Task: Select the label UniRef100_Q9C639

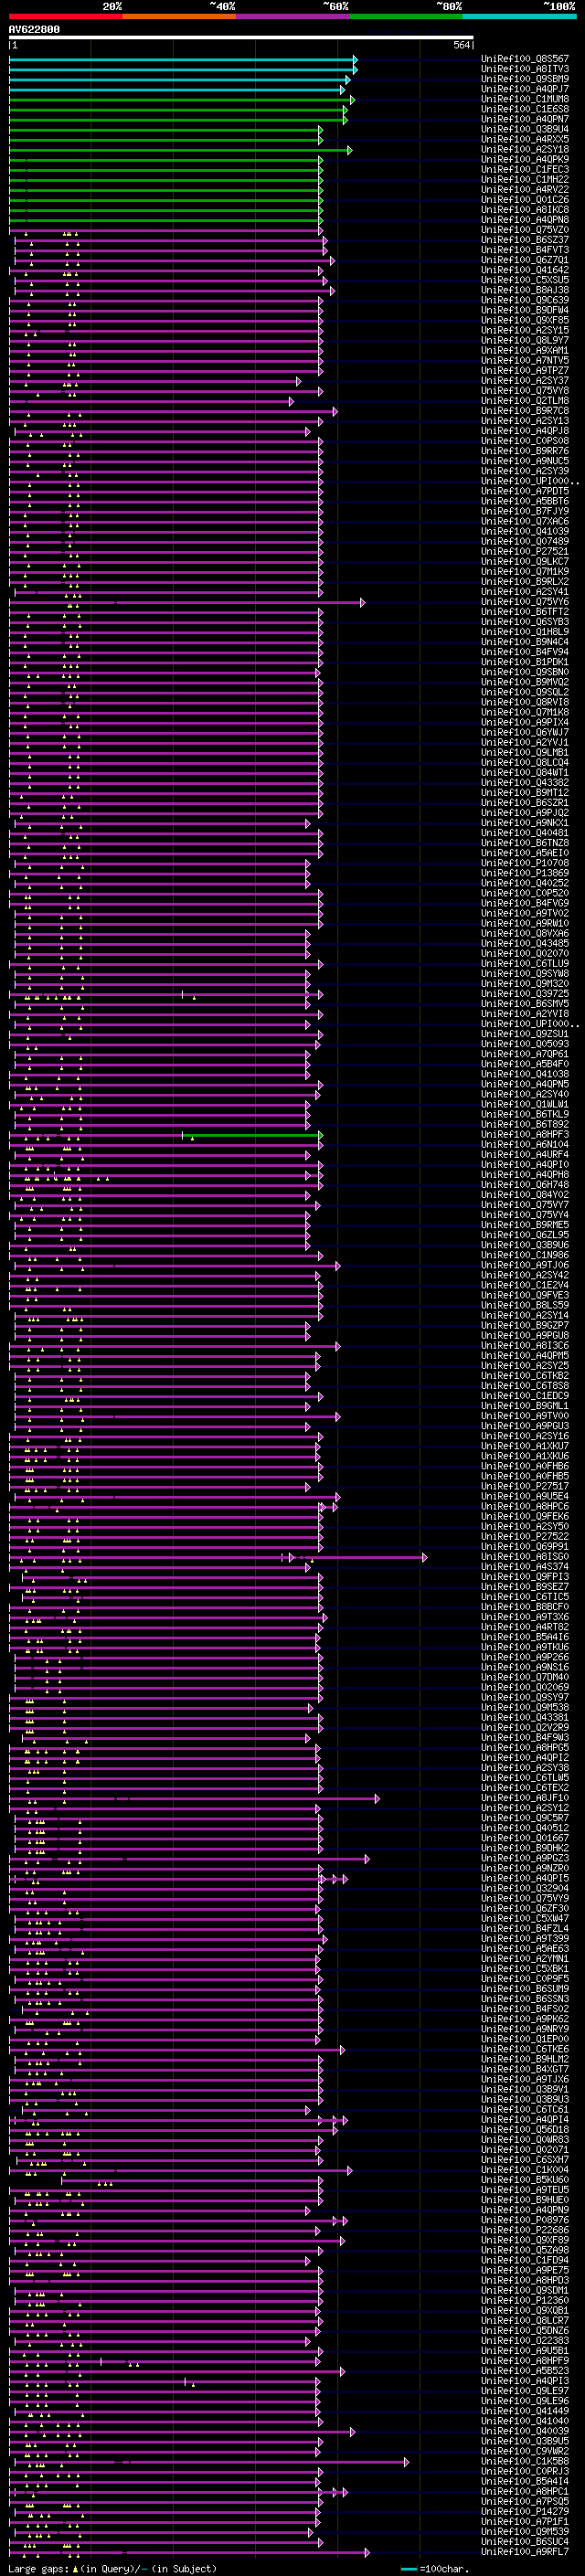Action: pos(525,300)
